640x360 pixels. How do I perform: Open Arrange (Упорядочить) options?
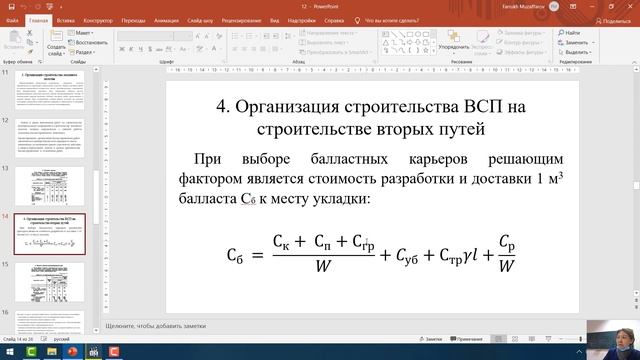(453, 42)
